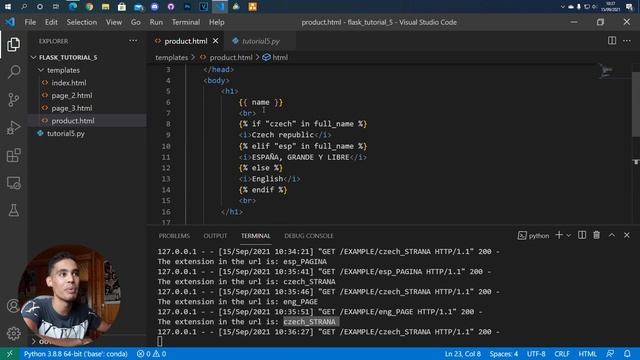Click html element in the breadcrumb path

pyautogui.click(x=276, y=58)
